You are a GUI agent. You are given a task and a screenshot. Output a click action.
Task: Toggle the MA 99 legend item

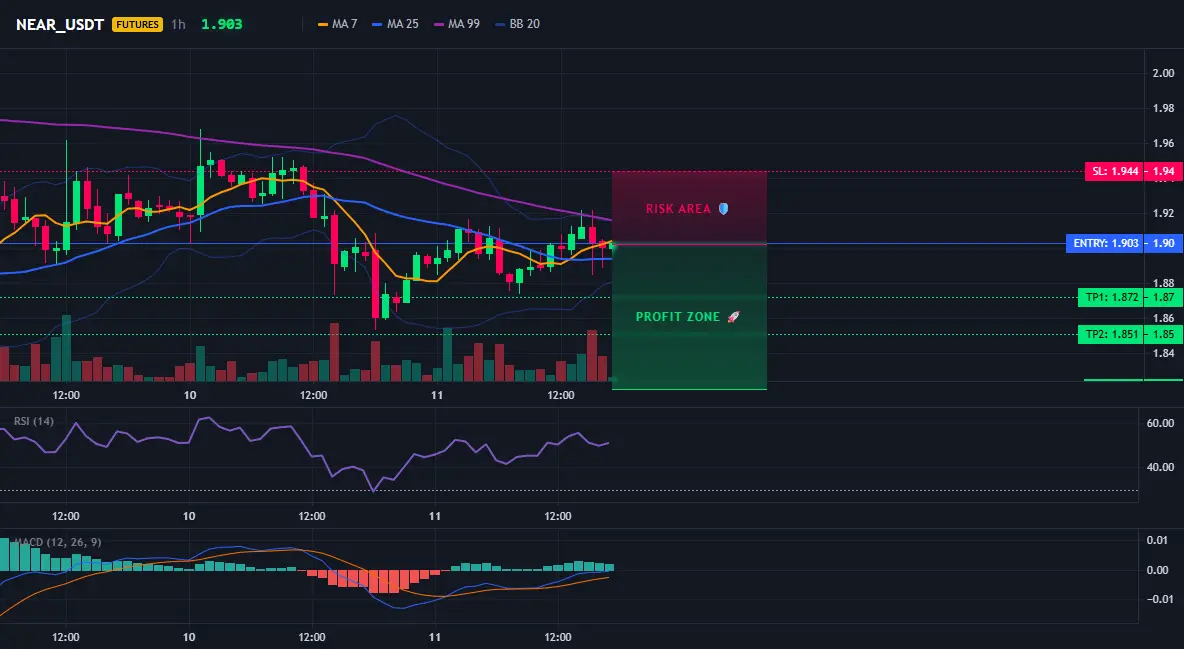457,24
